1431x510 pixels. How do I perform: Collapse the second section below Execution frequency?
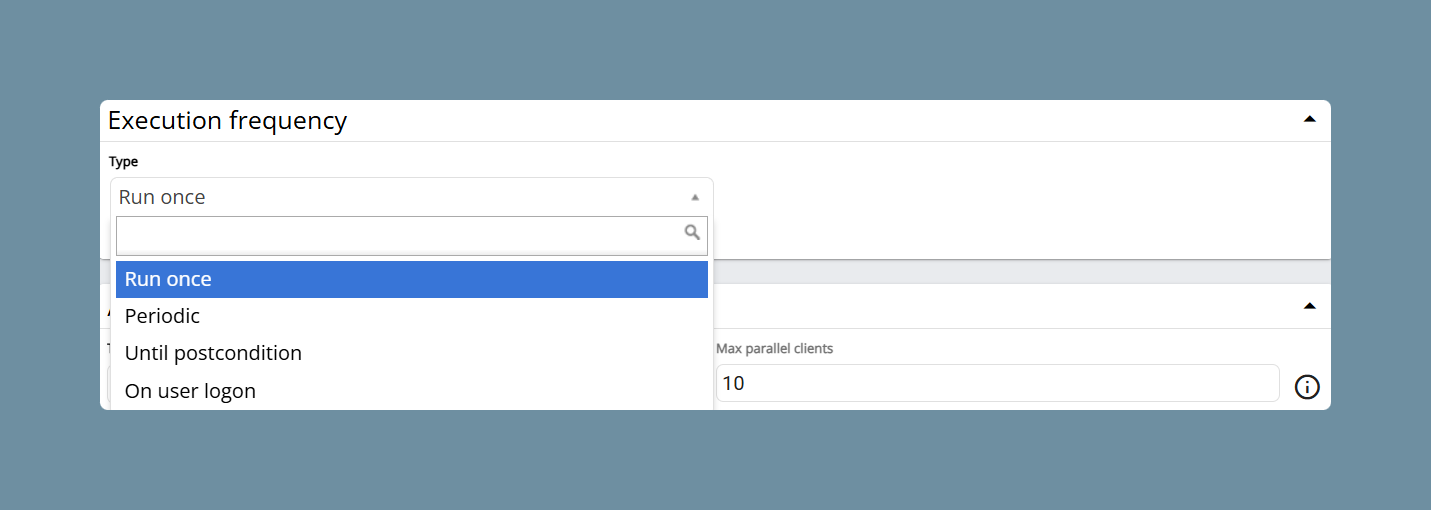[1309, 306]
